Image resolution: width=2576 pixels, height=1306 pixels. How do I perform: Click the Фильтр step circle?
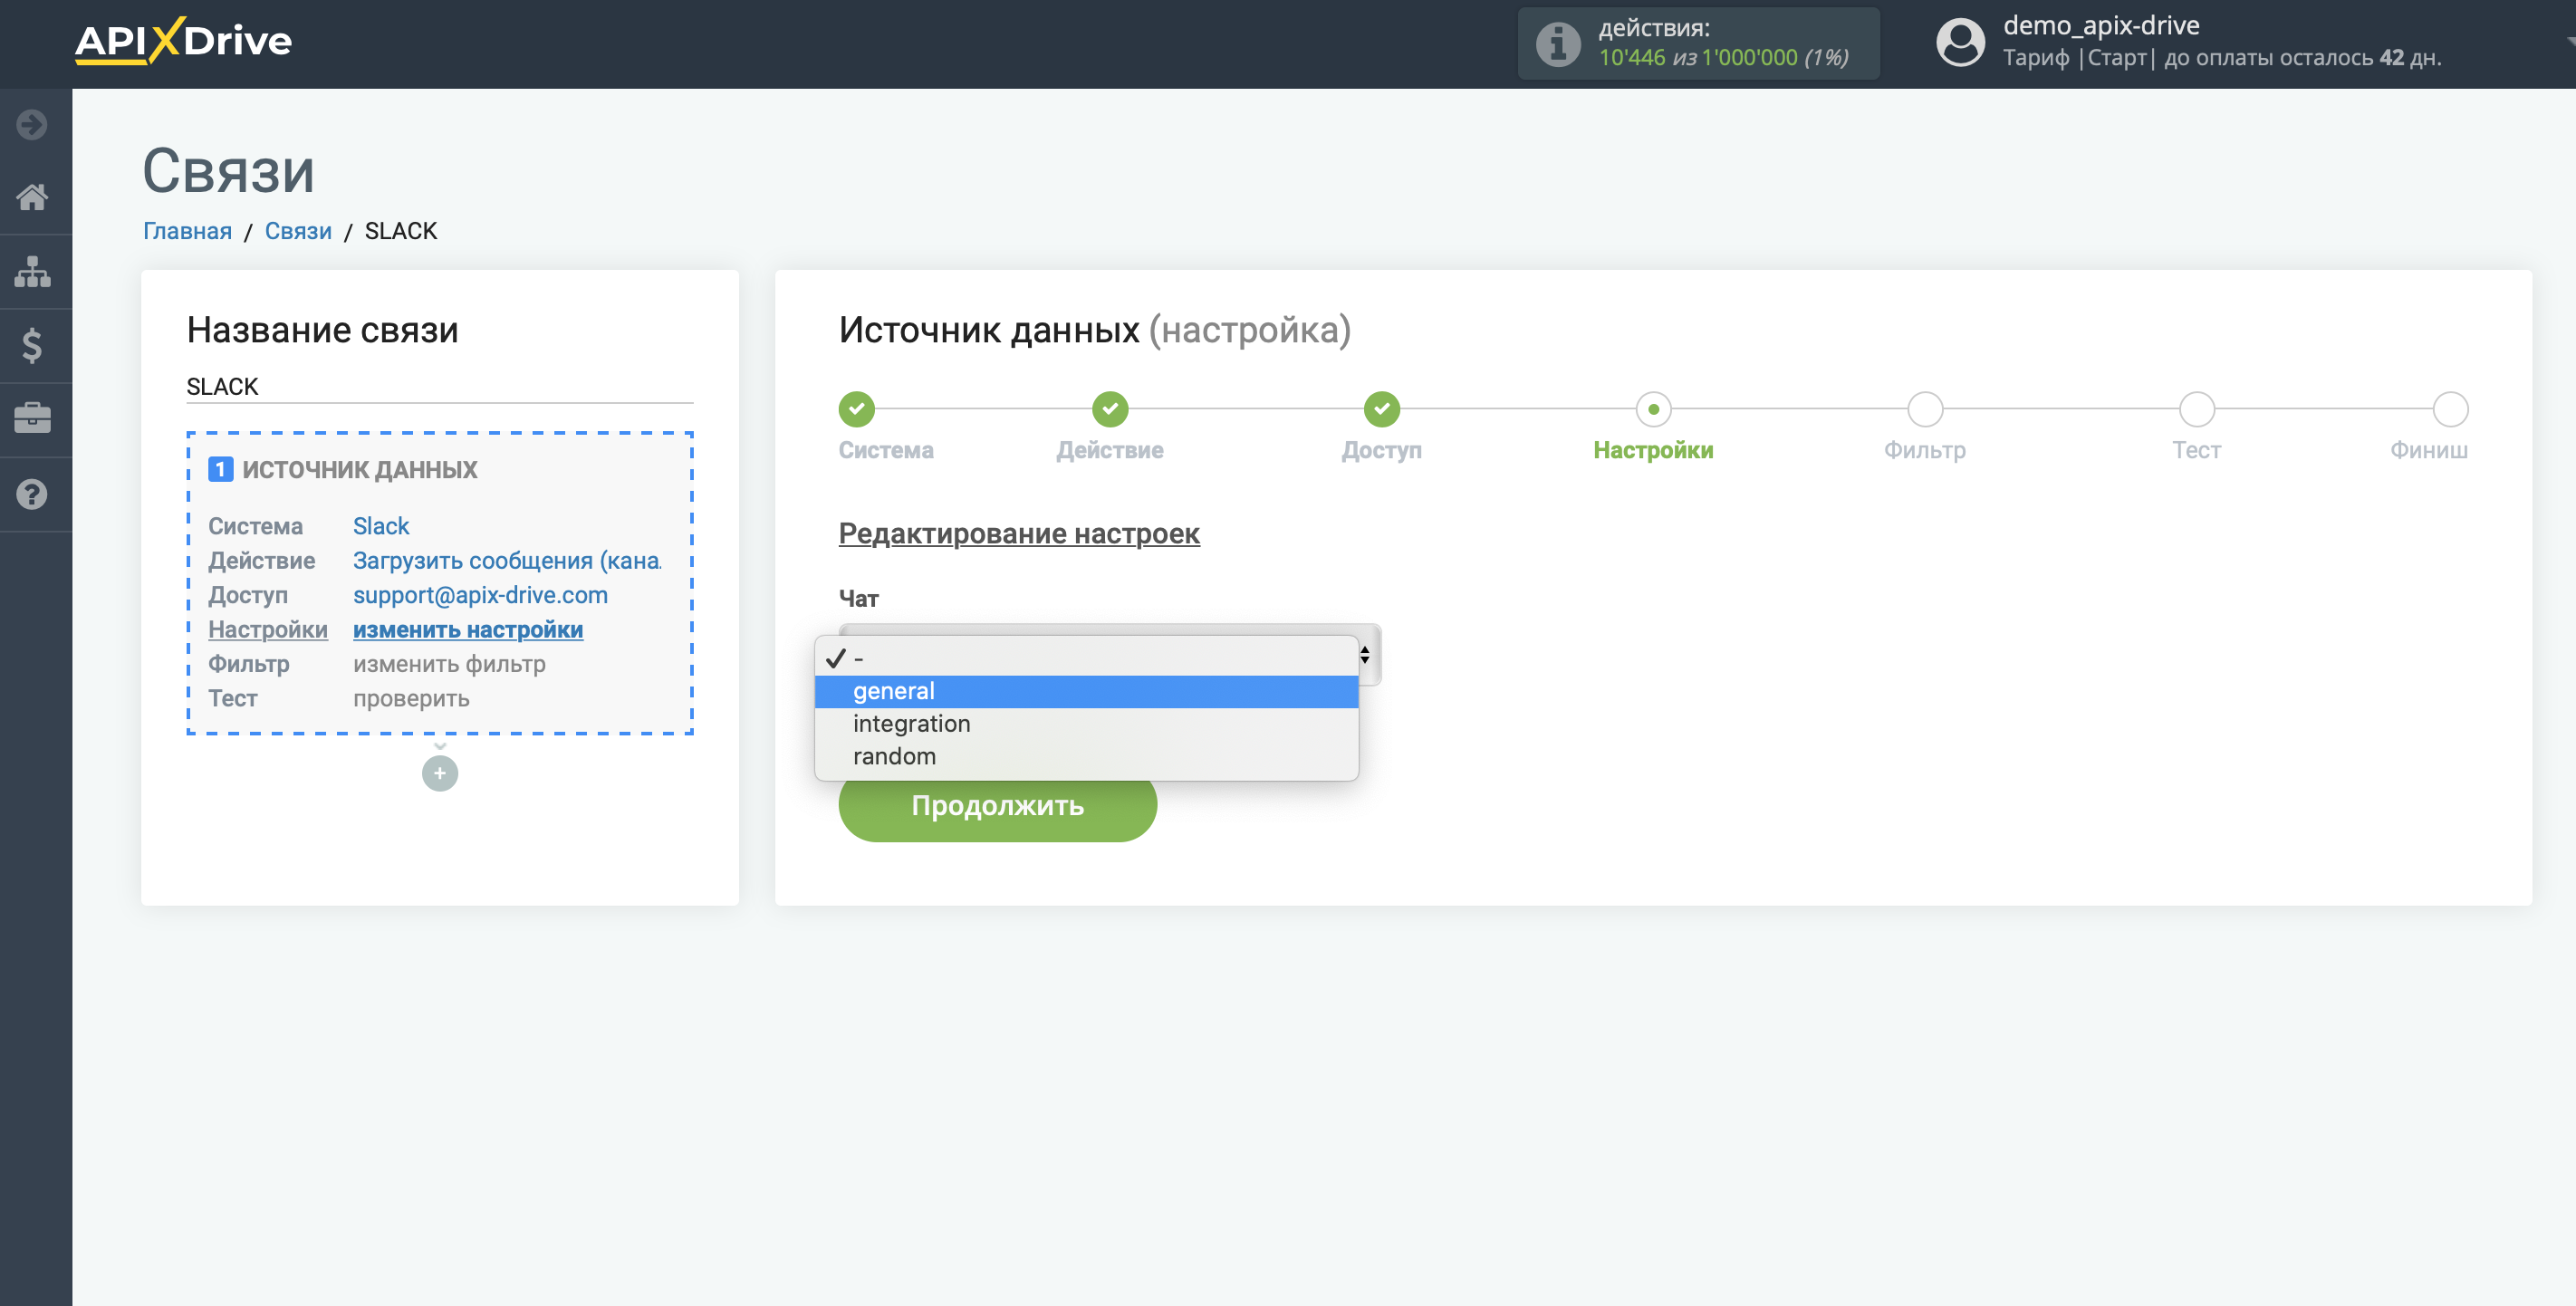1925,409
